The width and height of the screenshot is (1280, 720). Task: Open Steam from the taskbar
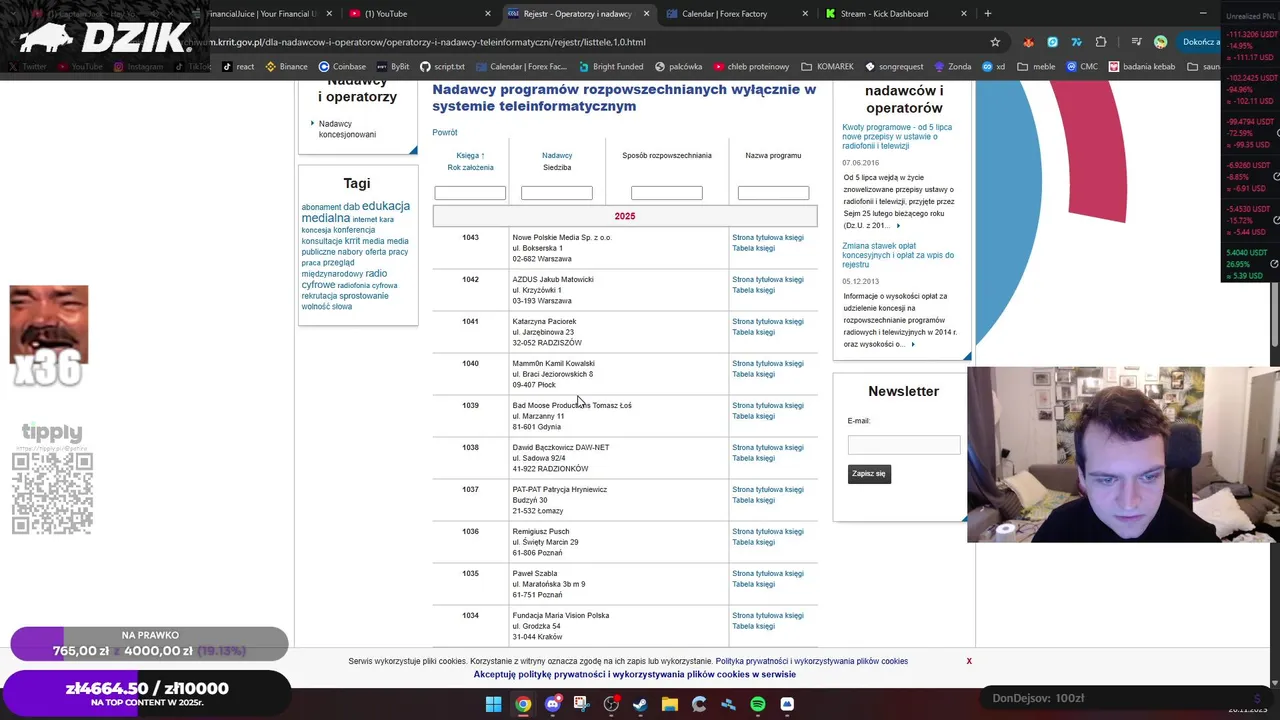(x=640, y=704)
